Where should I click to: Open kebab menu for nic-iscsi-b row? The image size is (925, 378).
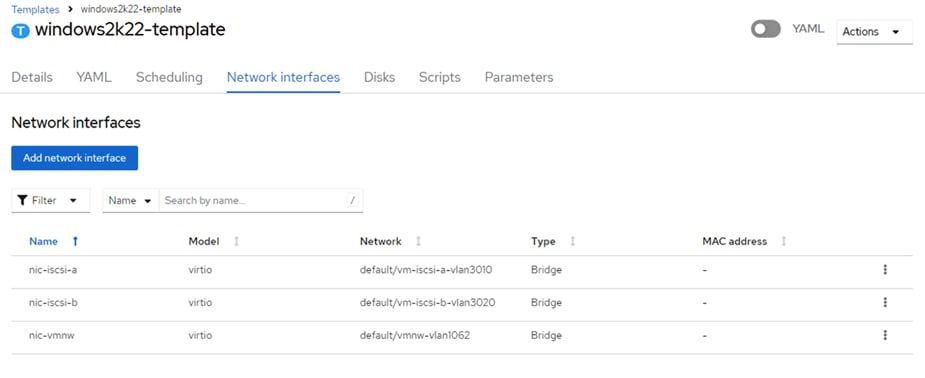885,302
